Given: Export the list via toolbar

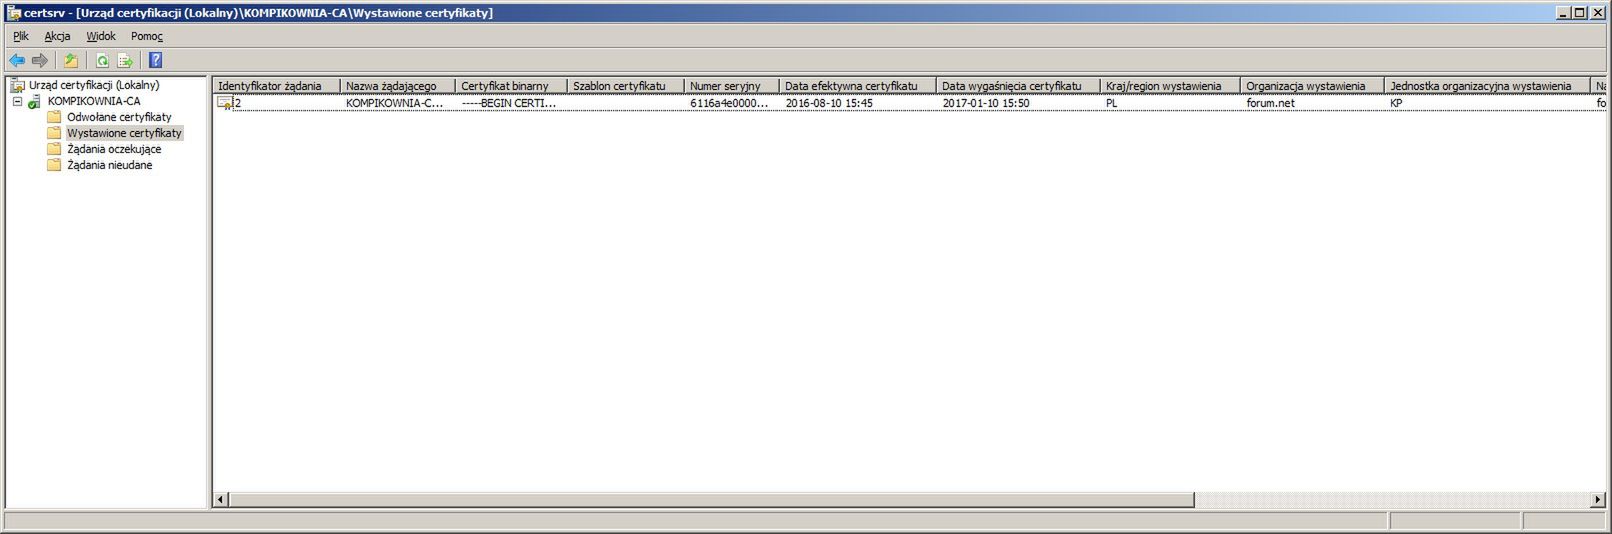Looking at the screenshot, I should (125, 61).
